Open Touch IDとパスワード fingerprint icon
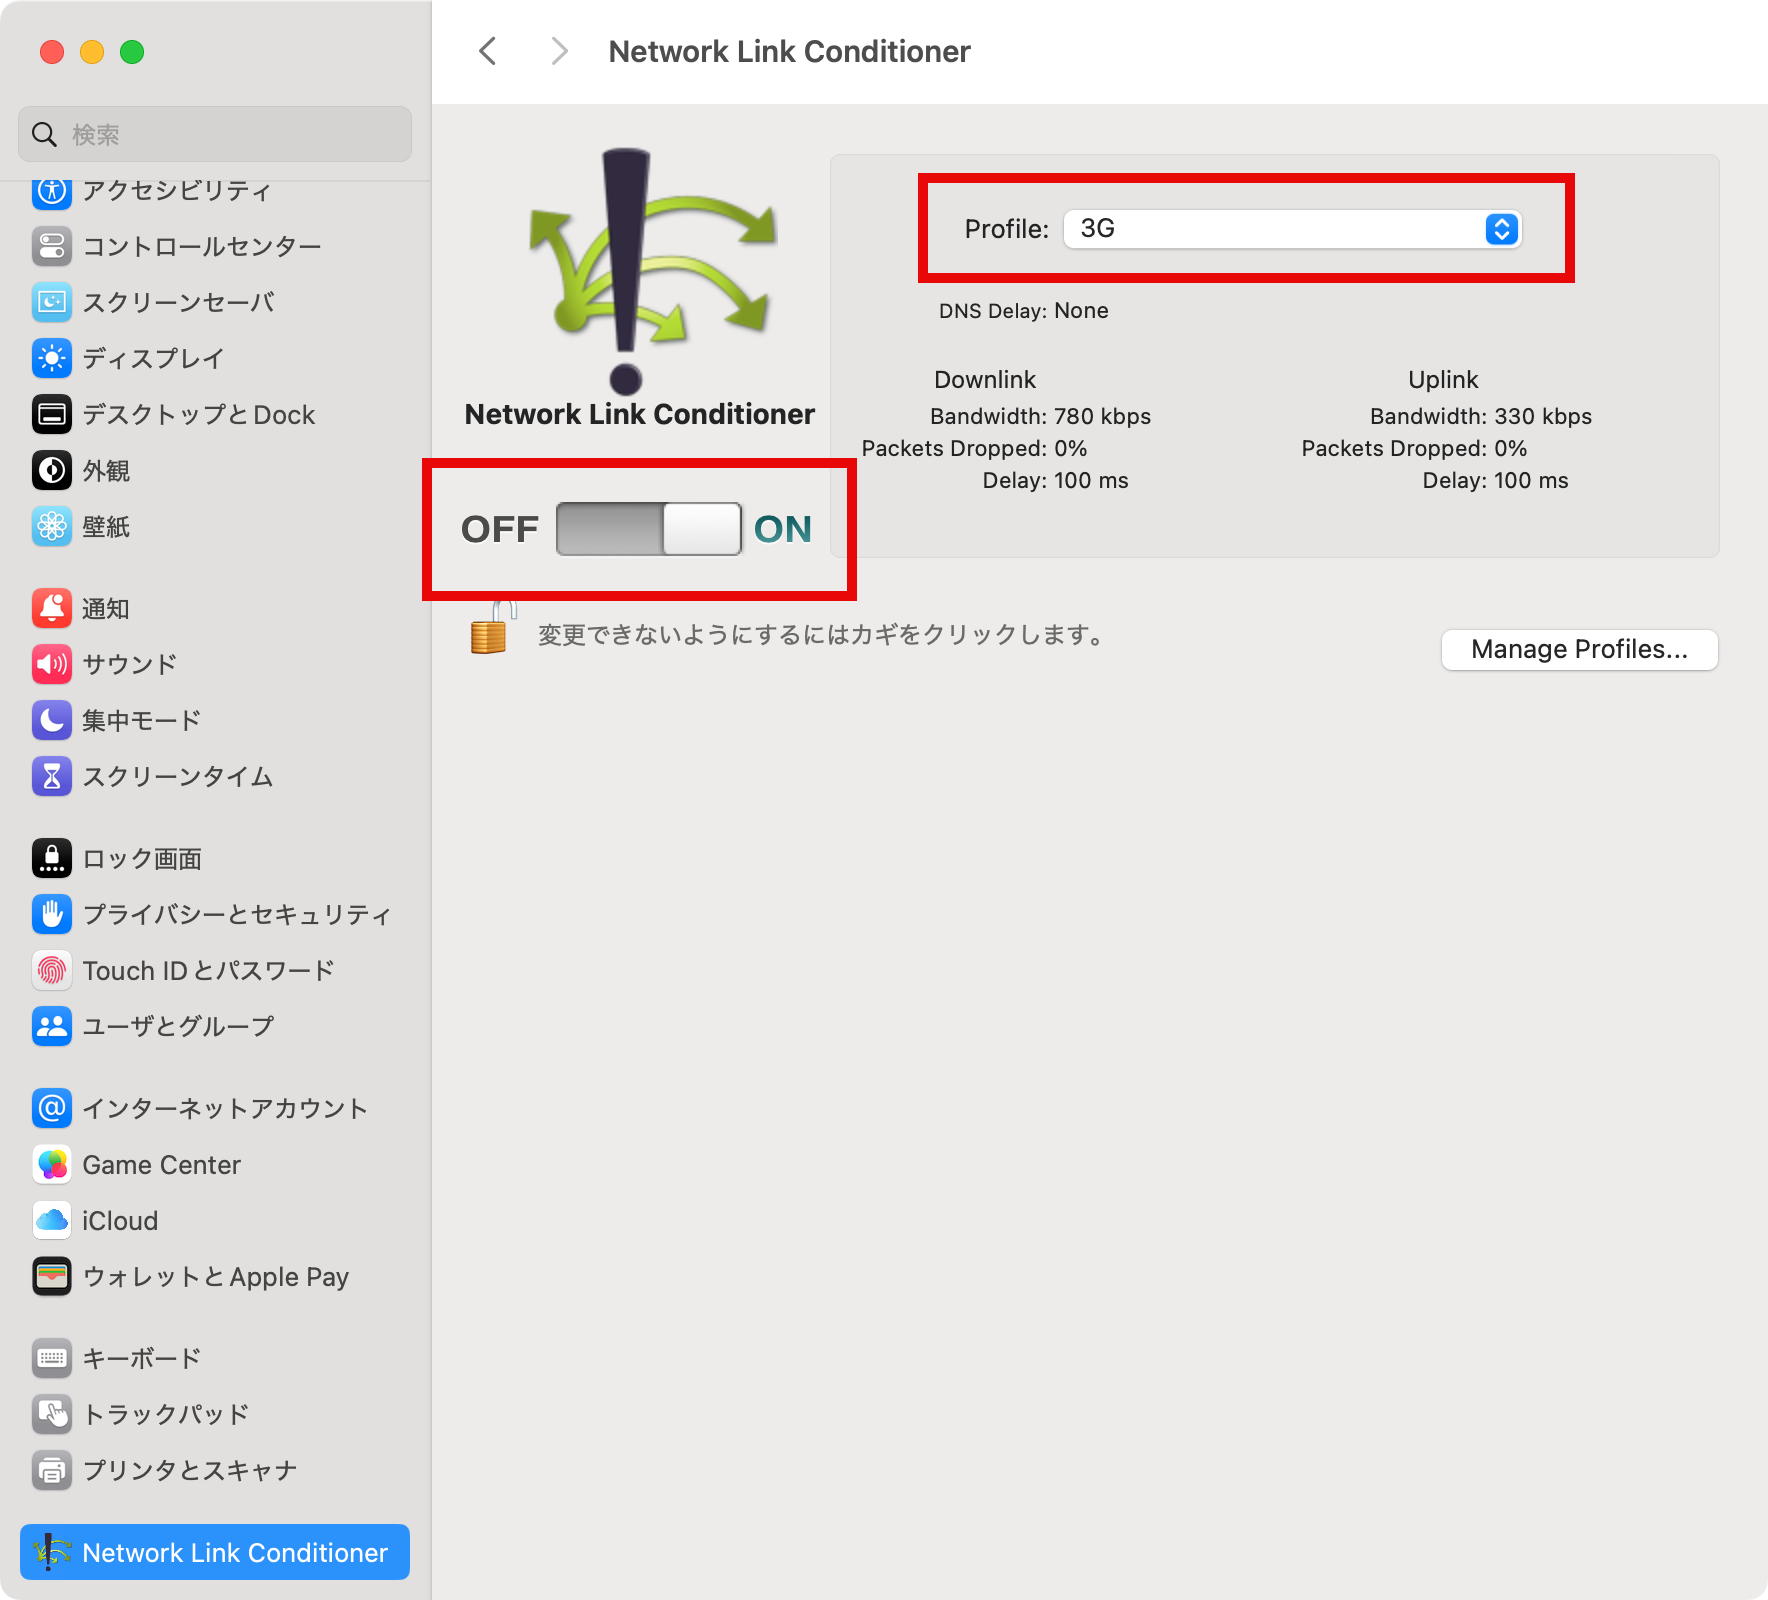 tap(52, 970)
